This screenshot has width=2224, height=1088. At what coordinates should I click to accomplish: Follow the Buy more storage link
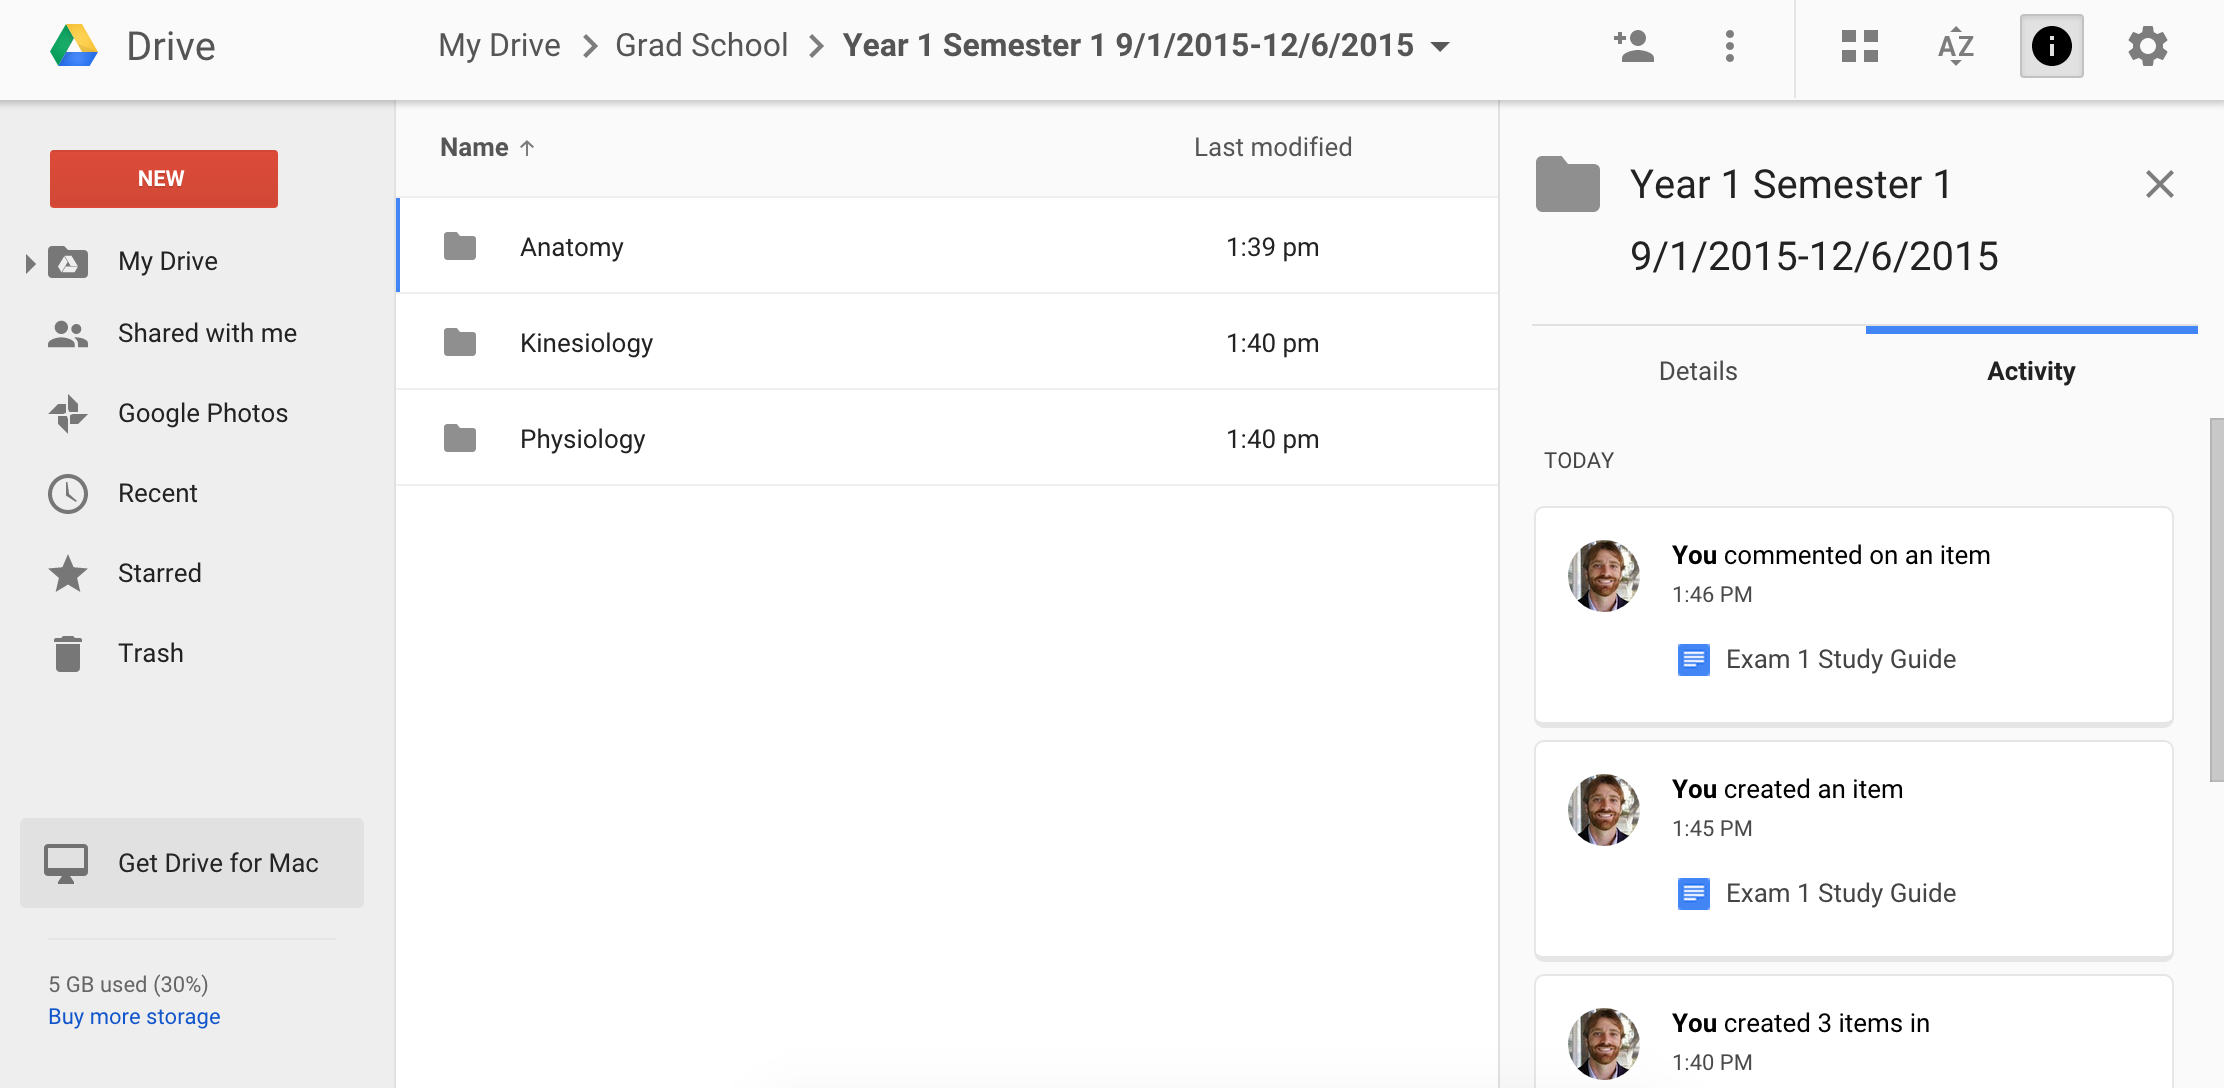134,1016
